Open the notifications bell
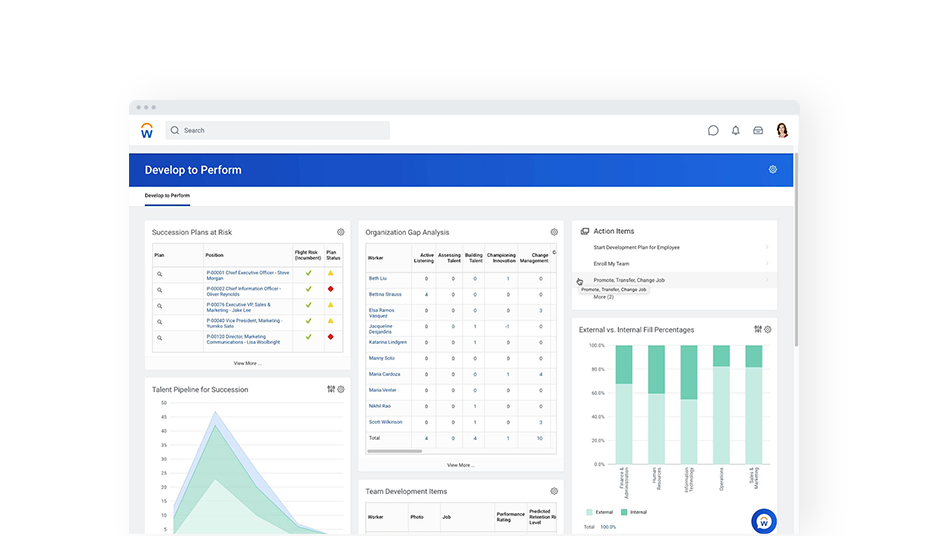 (x=736, y=130)
